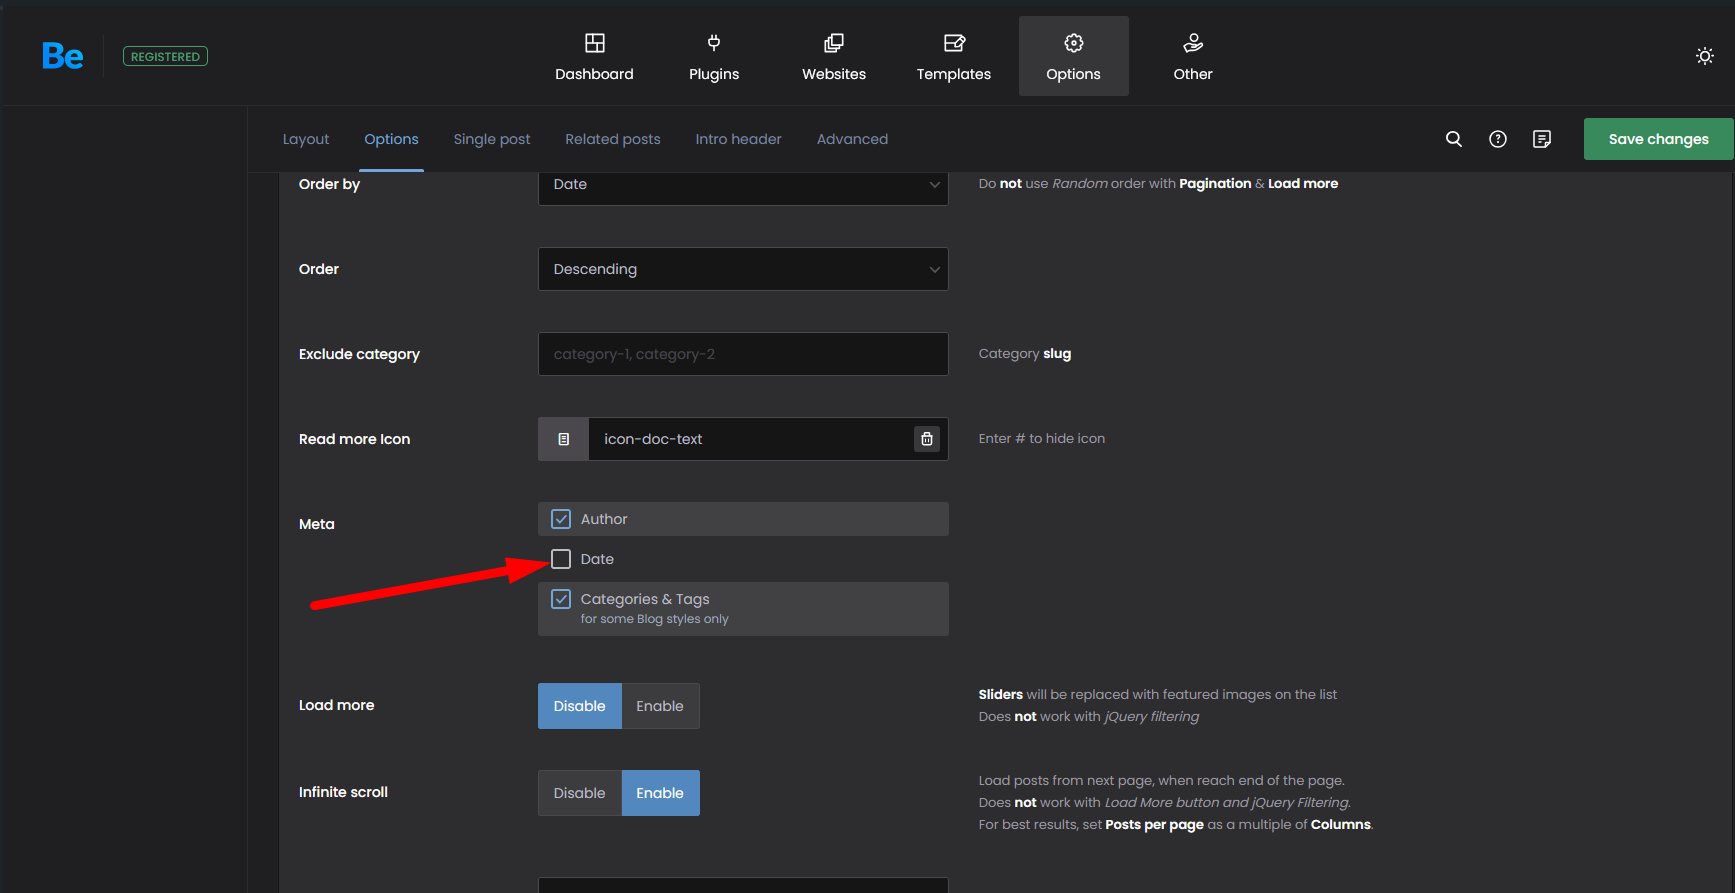
Task: Check the Date meta checkbox
Action: [x=561, y=559]
